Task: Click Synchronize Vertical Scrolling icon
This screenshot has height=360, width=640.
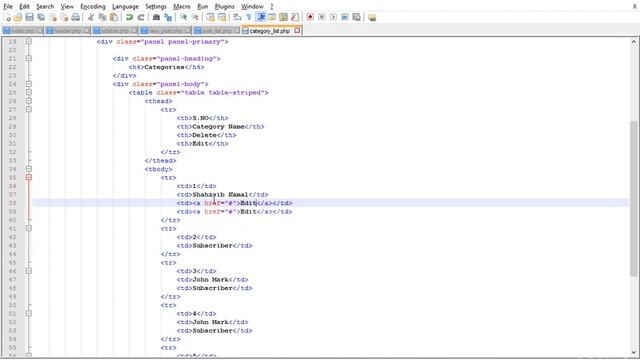Action: coord(210,17)
